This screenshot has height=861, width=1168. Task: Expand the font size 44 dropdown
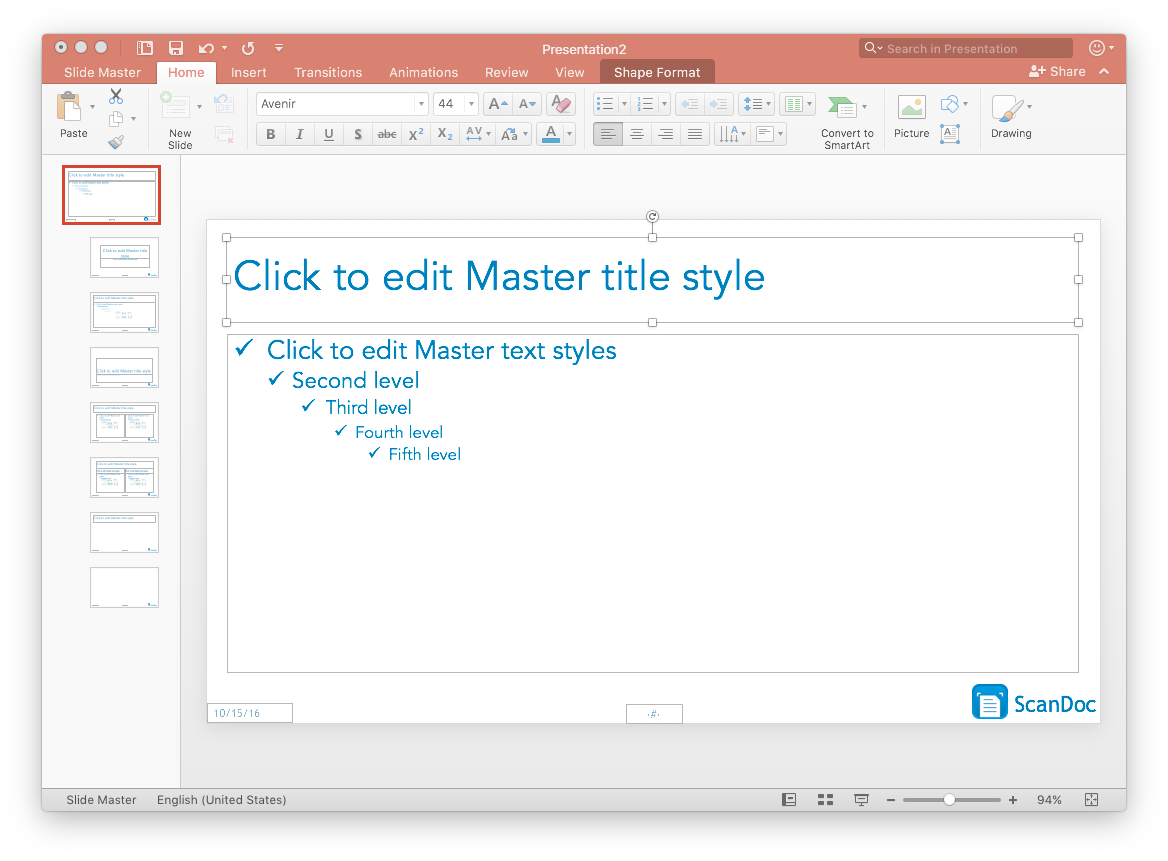point(470,104)
